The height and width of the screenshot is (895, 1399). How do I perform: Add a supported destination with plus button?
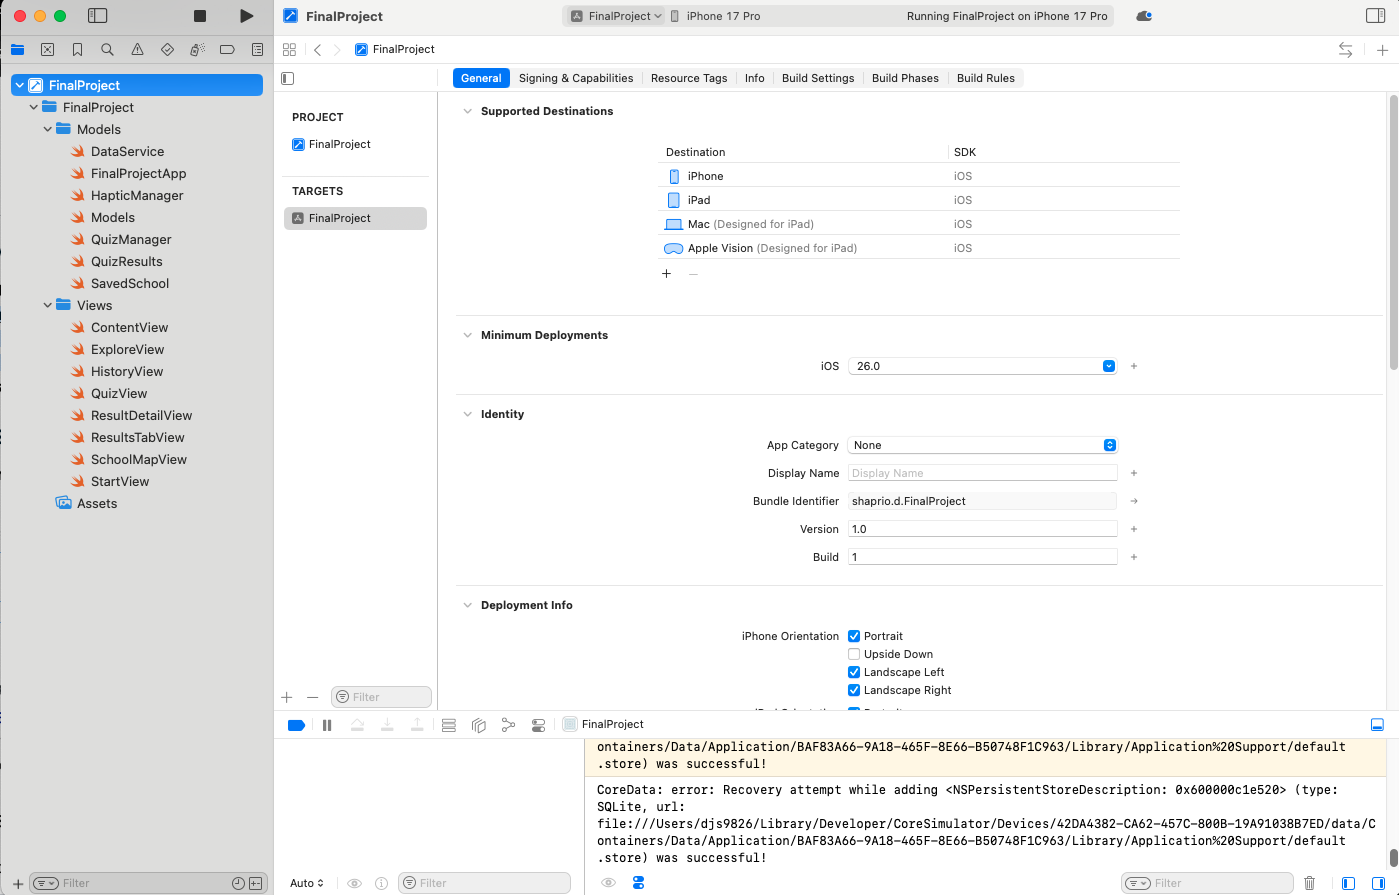pos(666,273)
